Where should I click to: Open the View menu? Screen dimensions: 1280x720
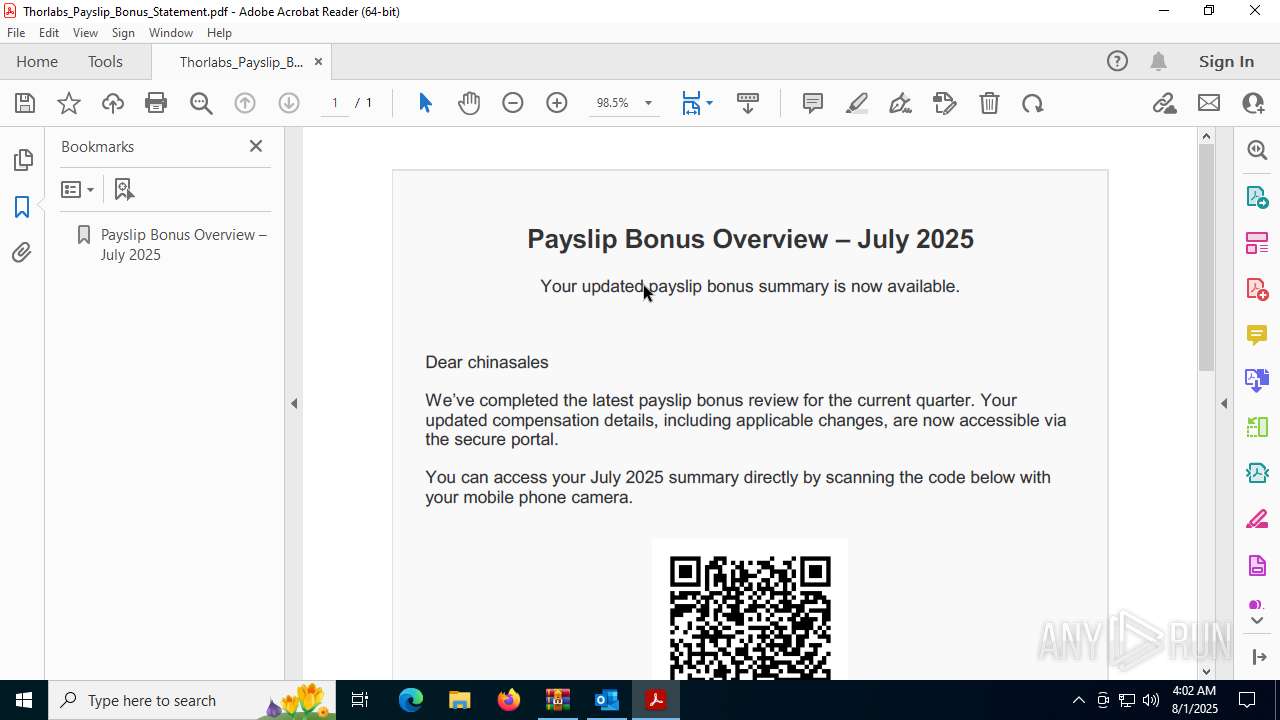point(86,33)
